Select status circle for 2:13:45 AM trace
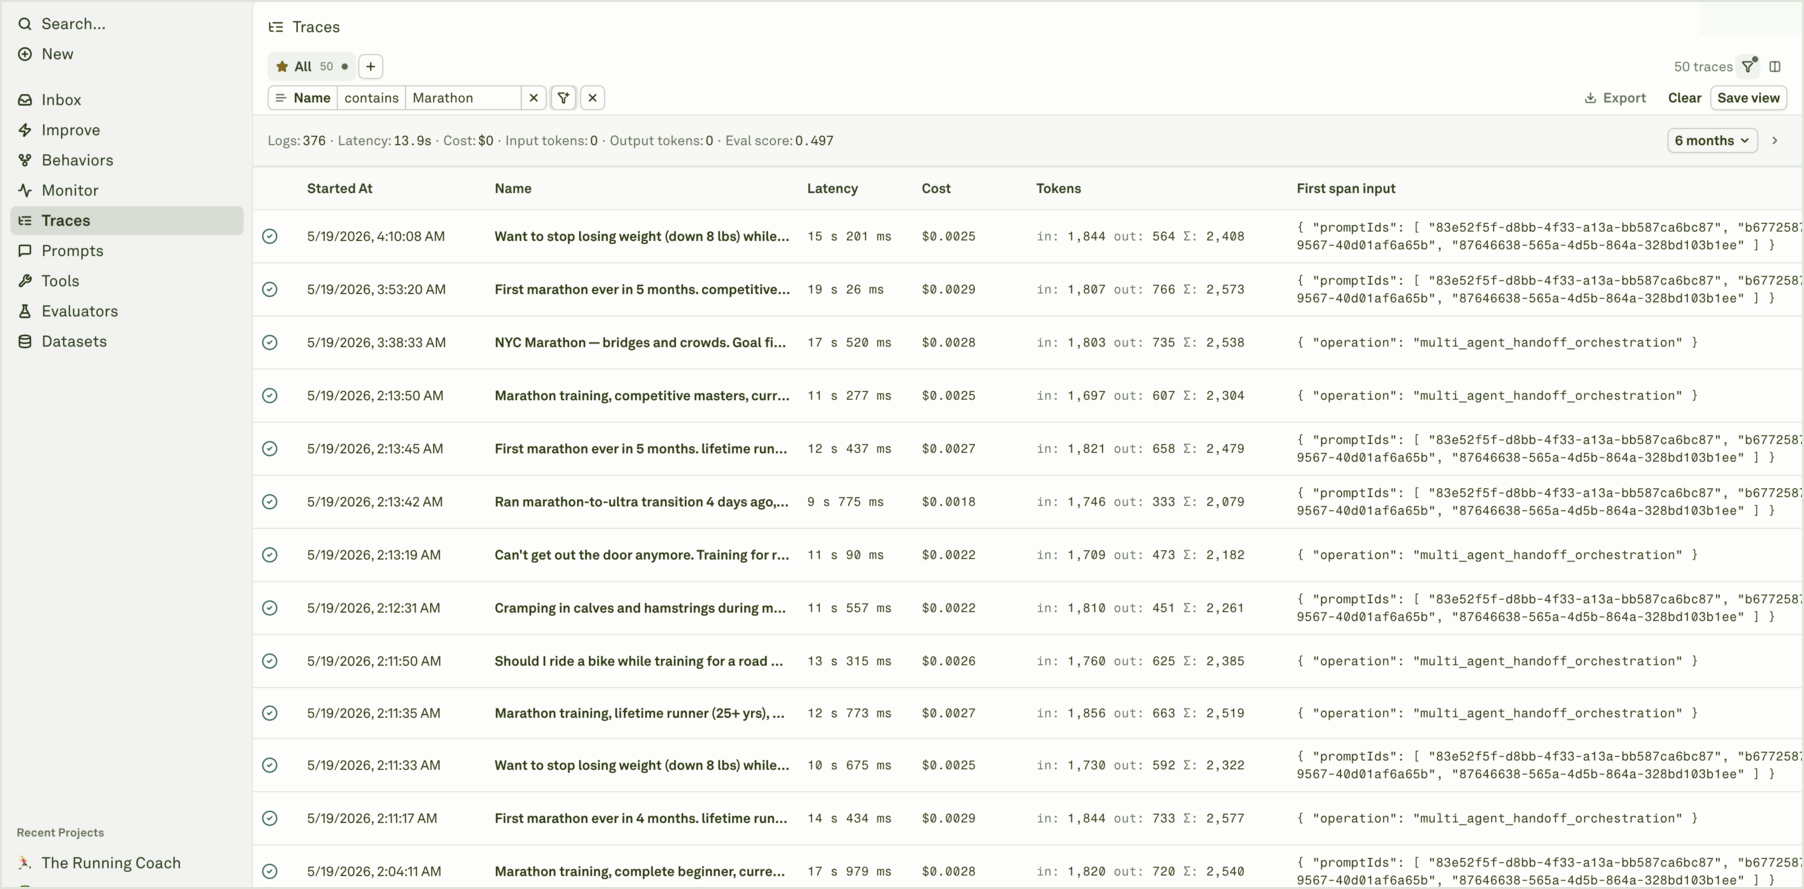This screenshot has height=889, width=1804. click(x=270, y=448)
